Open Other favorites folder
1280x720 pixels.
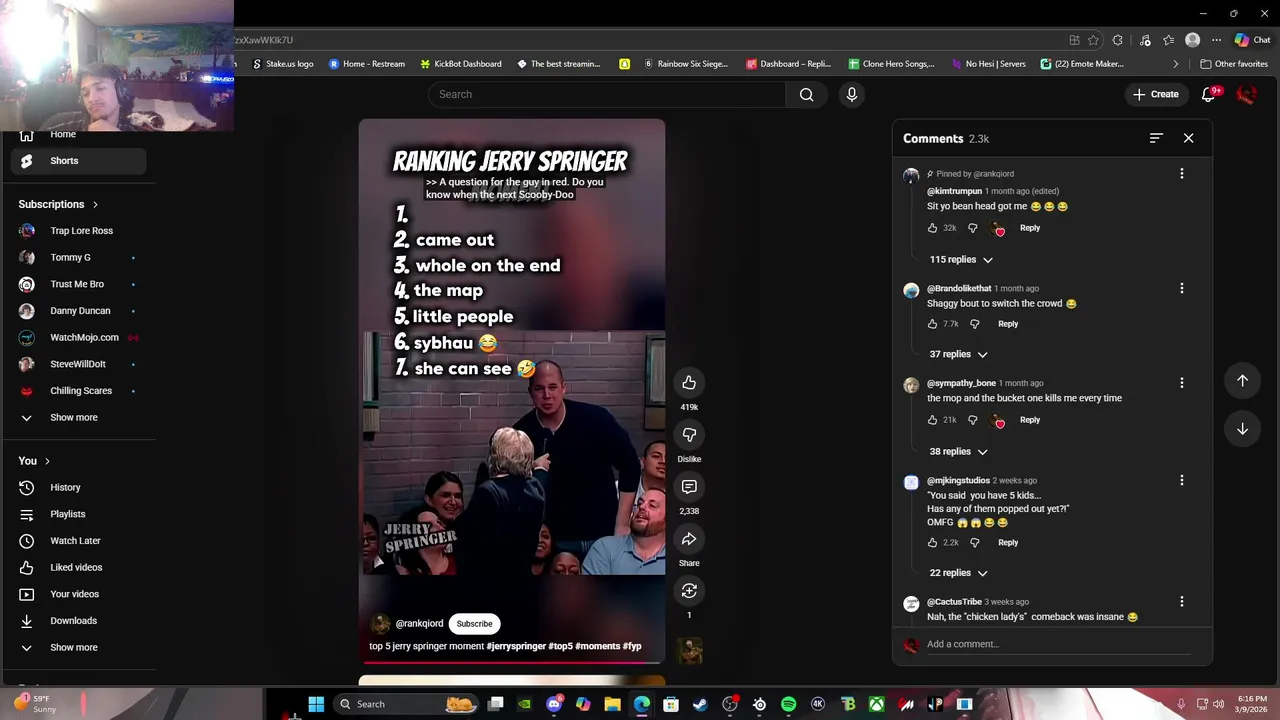(1233, 64)
